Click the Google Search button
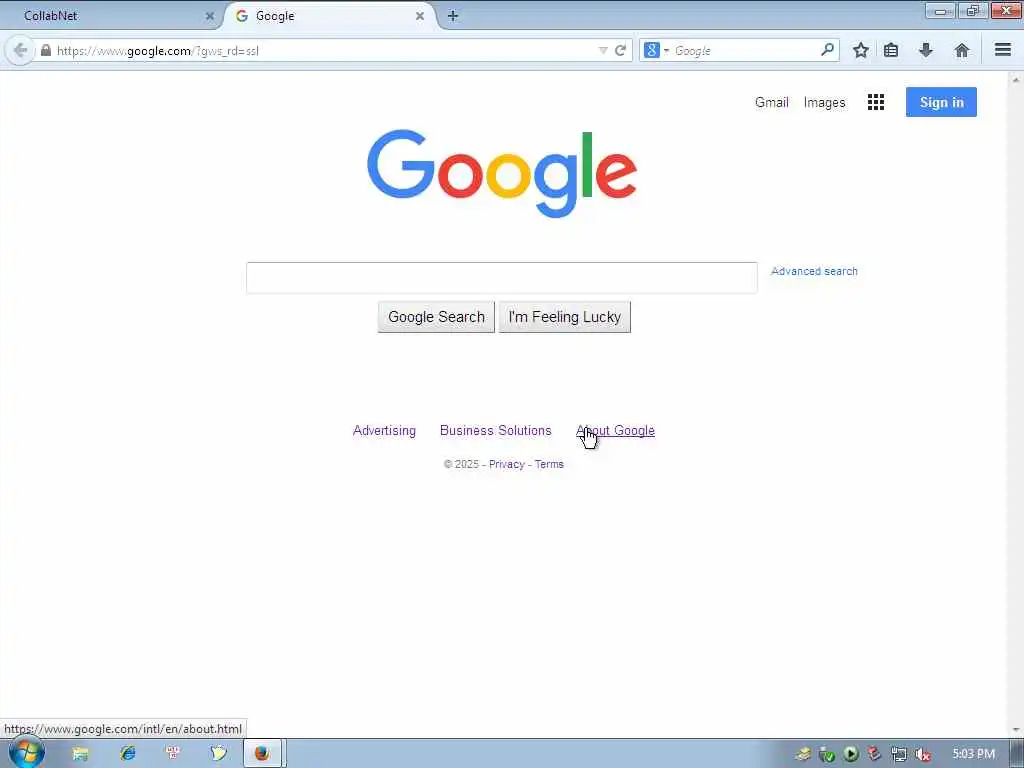 [x=436, y=317]
